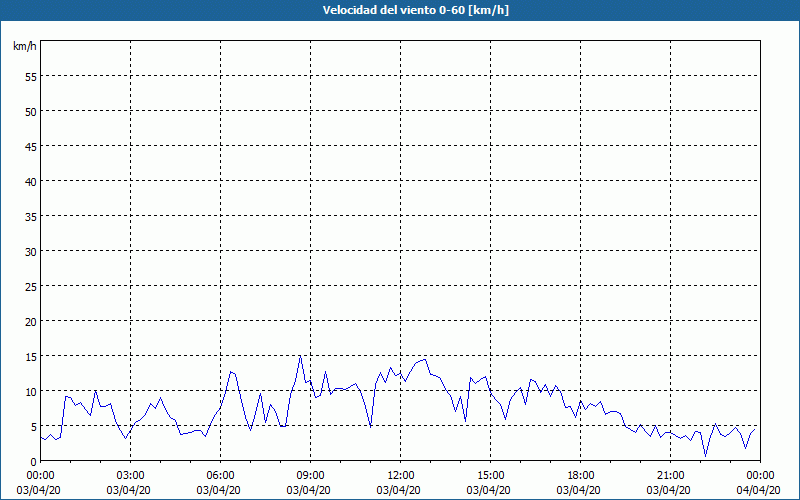
Task: Click the 04/04/20 date label
Action: point(759,490)
